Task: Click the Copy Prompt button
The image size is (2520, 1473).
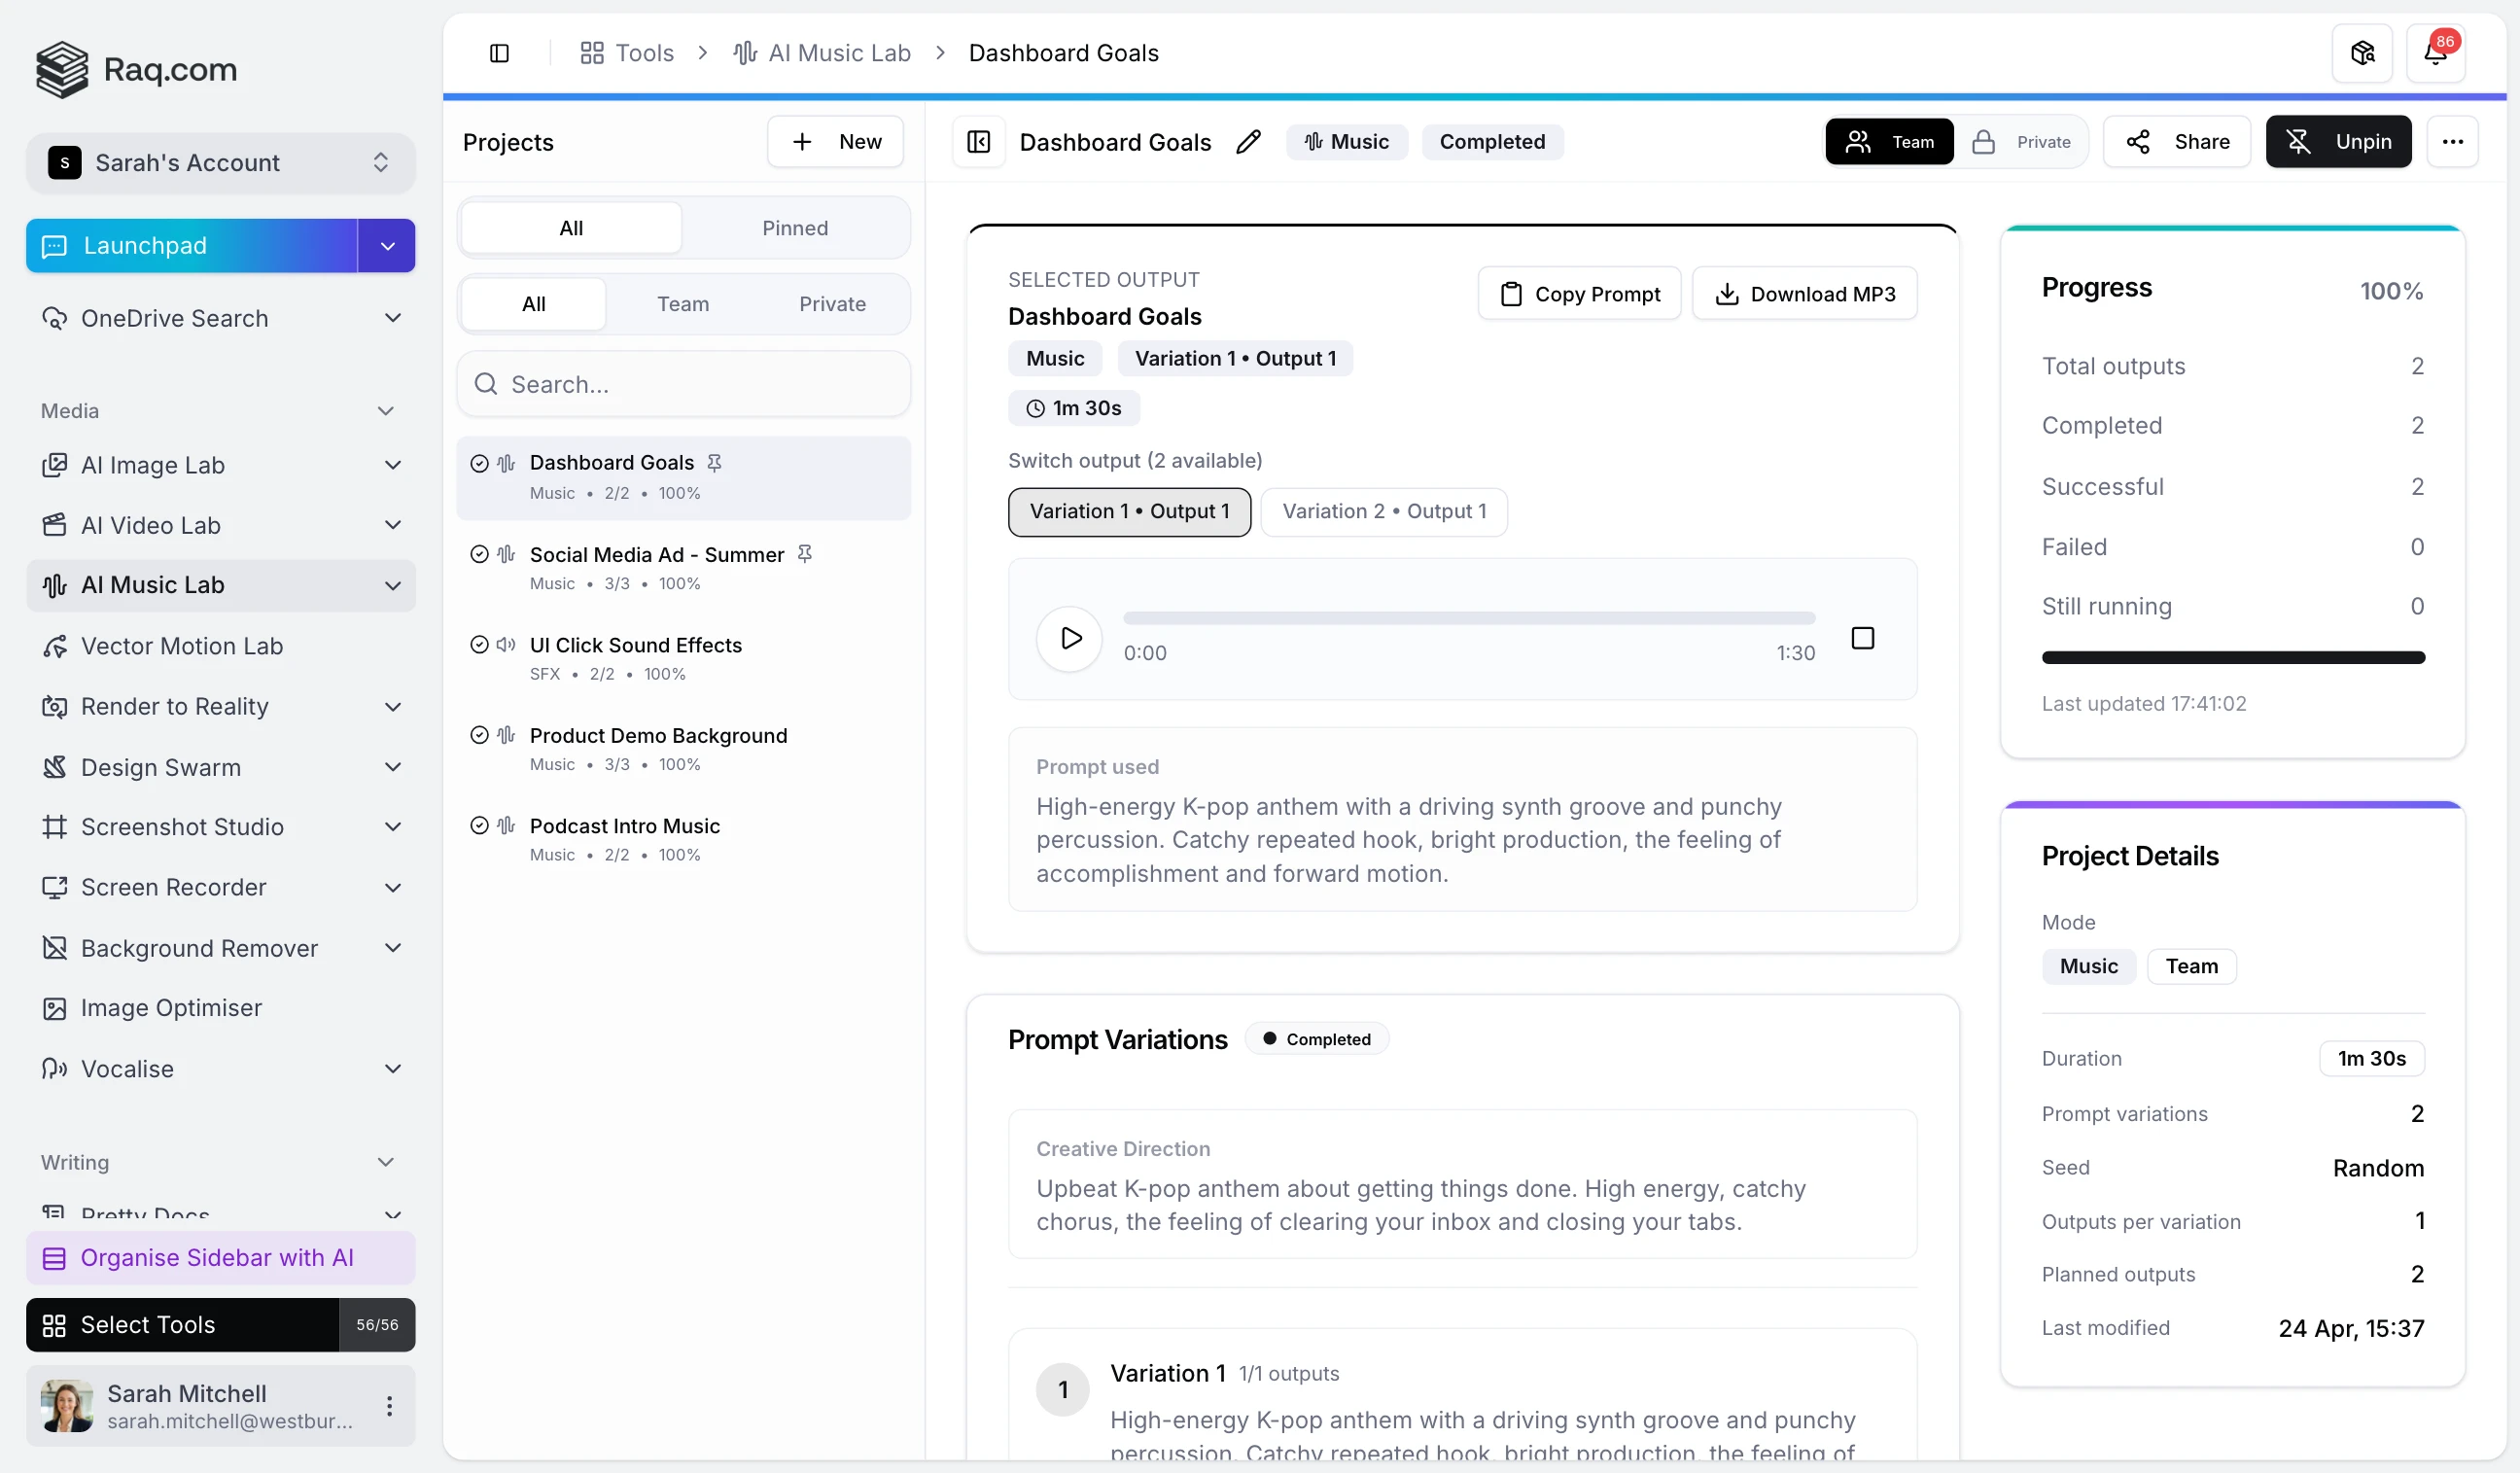Action: [1579, 294]
